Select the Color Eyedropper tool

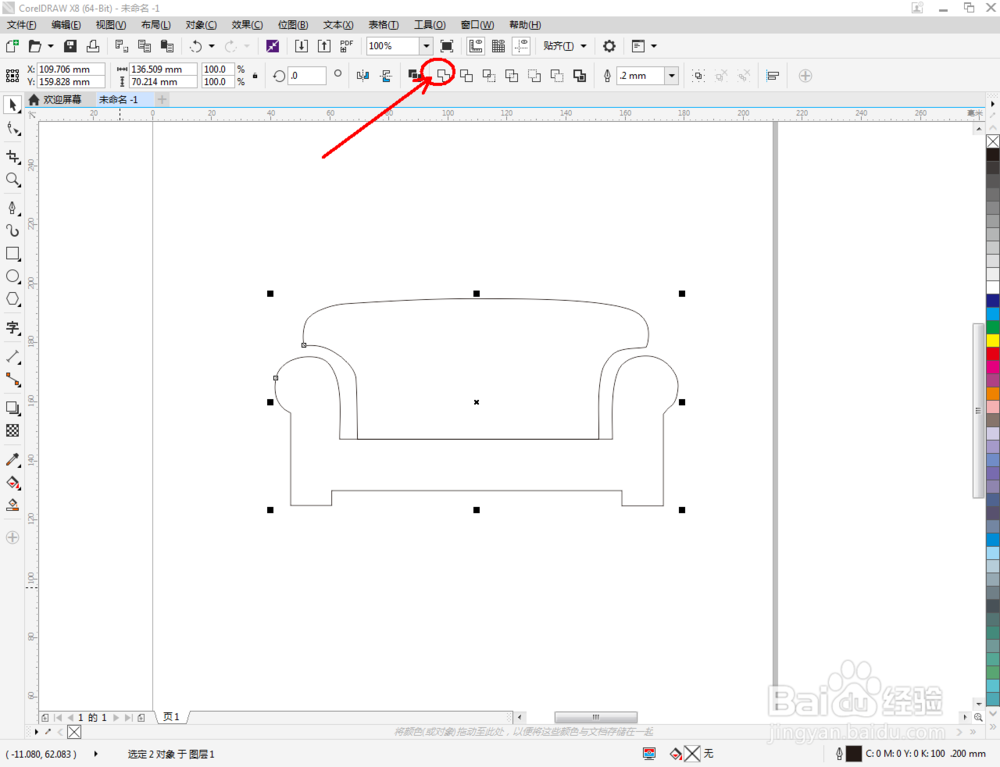[x=12, y=460]
